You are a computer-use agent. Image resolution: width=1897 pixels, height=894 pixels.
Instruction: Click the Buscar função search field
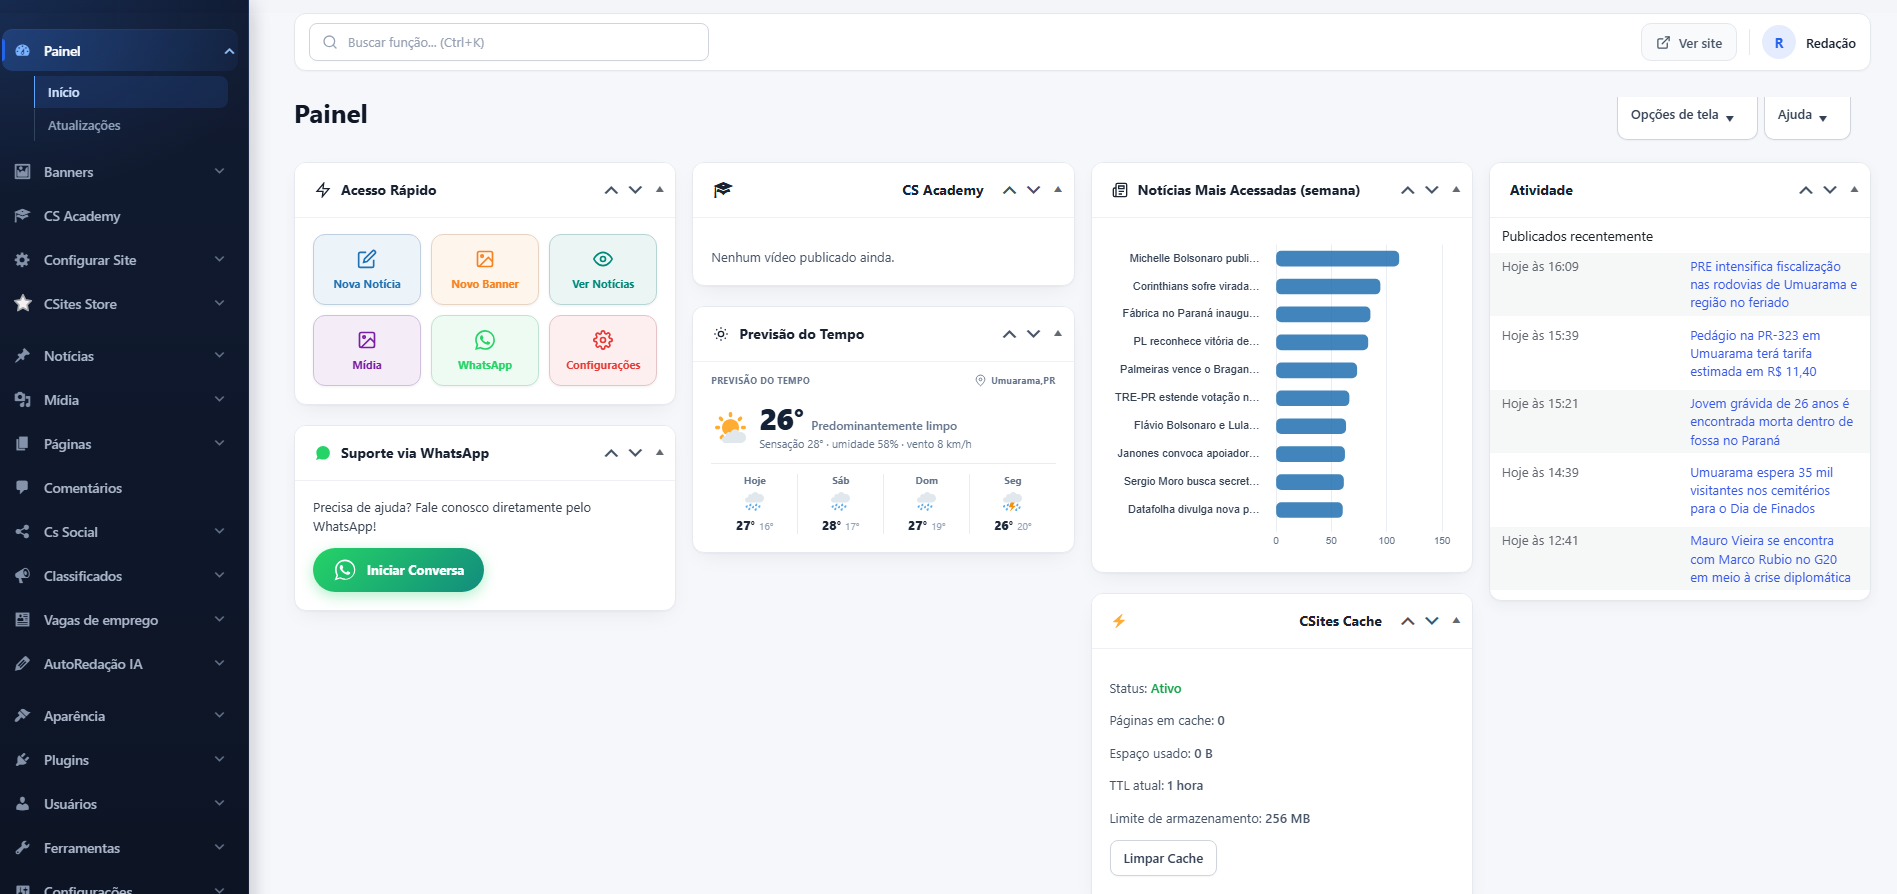(509, 42)
